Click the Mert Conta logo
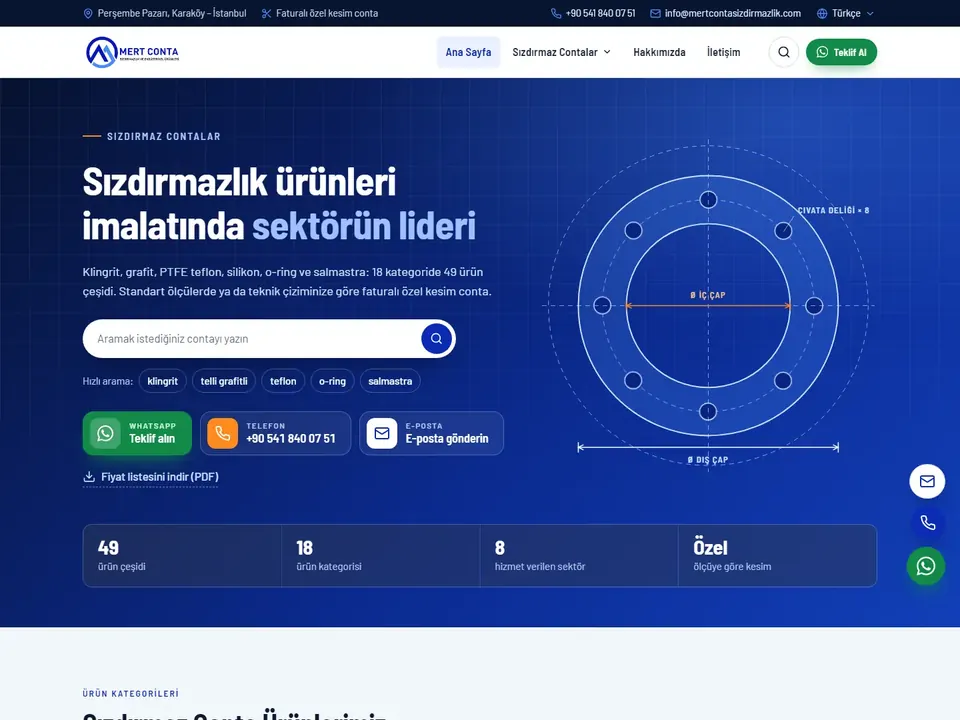This screenshot has width=960, height=720. tap(132, 52)
